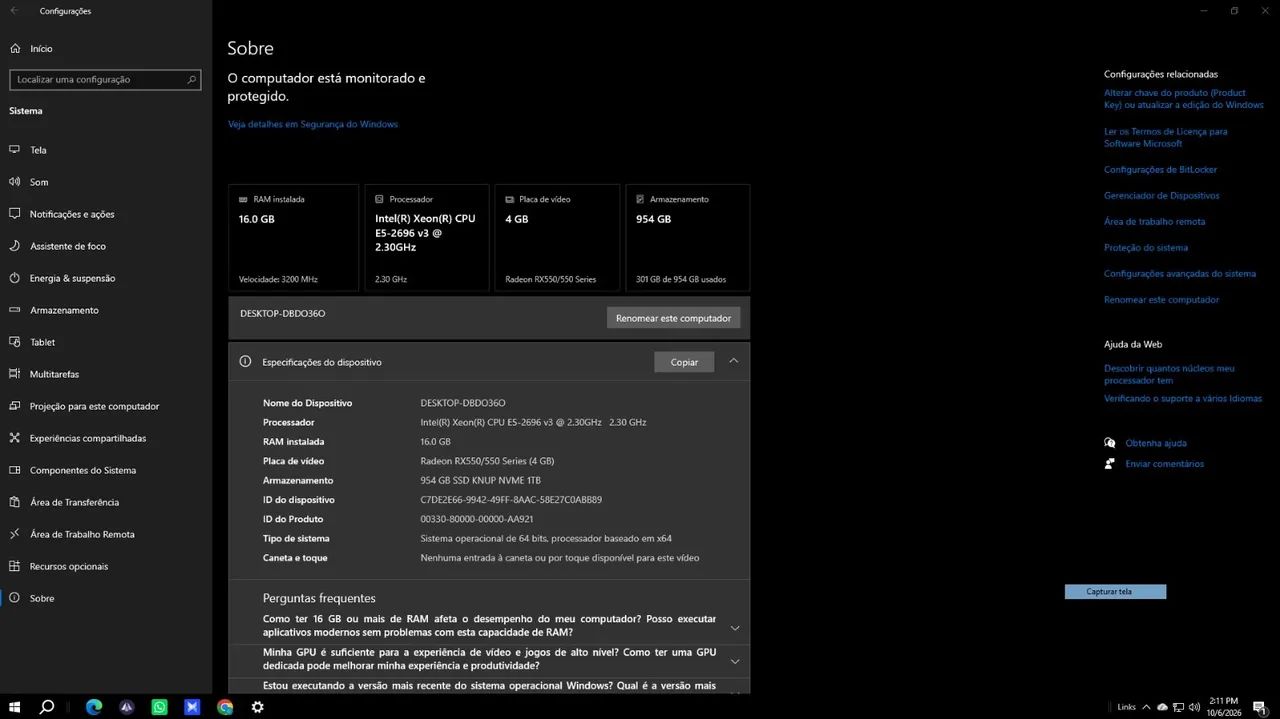The height and width of the screenshot is (719, 1280).
Task: Expand the 16 GB RAM question
Action: pyautogui.click(x=735, y=628)
